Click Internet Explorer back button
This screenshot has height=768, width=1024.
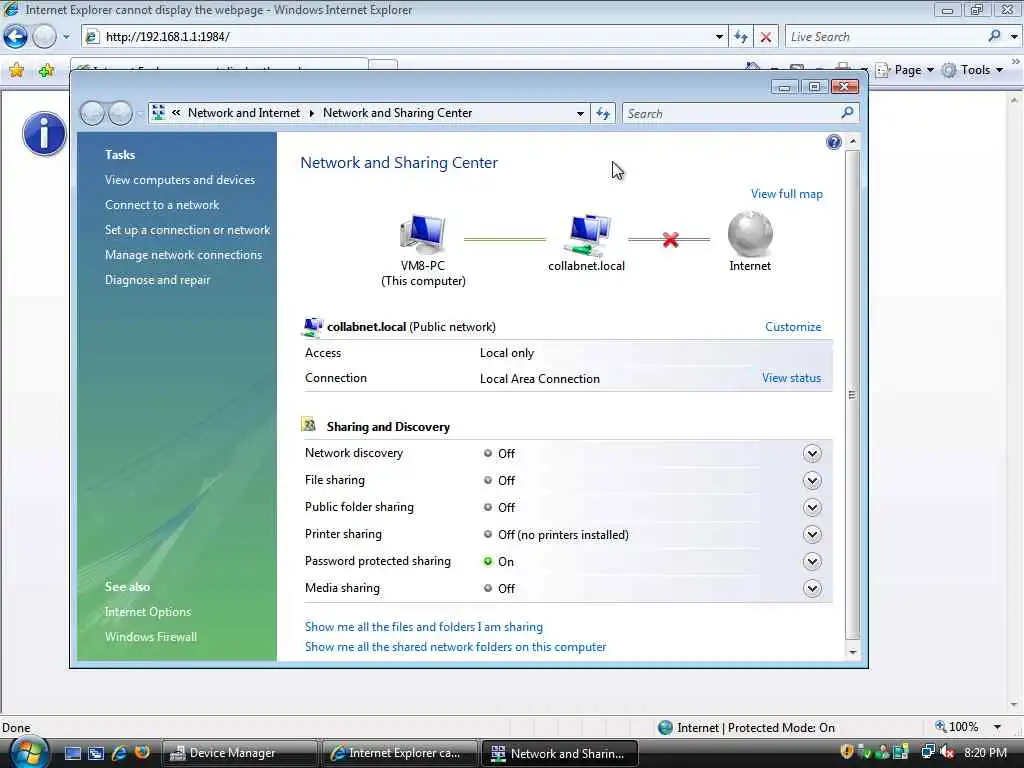click(x=16, y=37)
